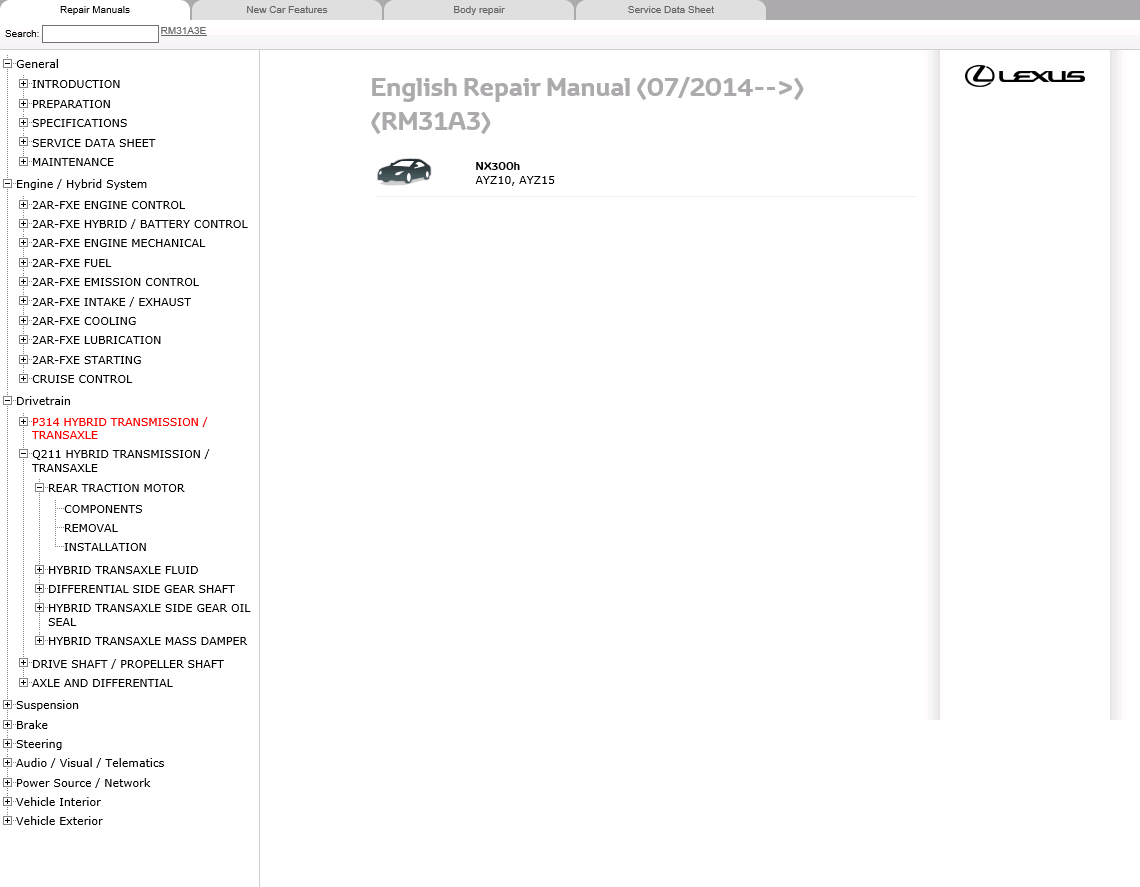Expand the 2AR-FXE STARTING node
Screen dimensions: 1140x887
click(24, 359)
